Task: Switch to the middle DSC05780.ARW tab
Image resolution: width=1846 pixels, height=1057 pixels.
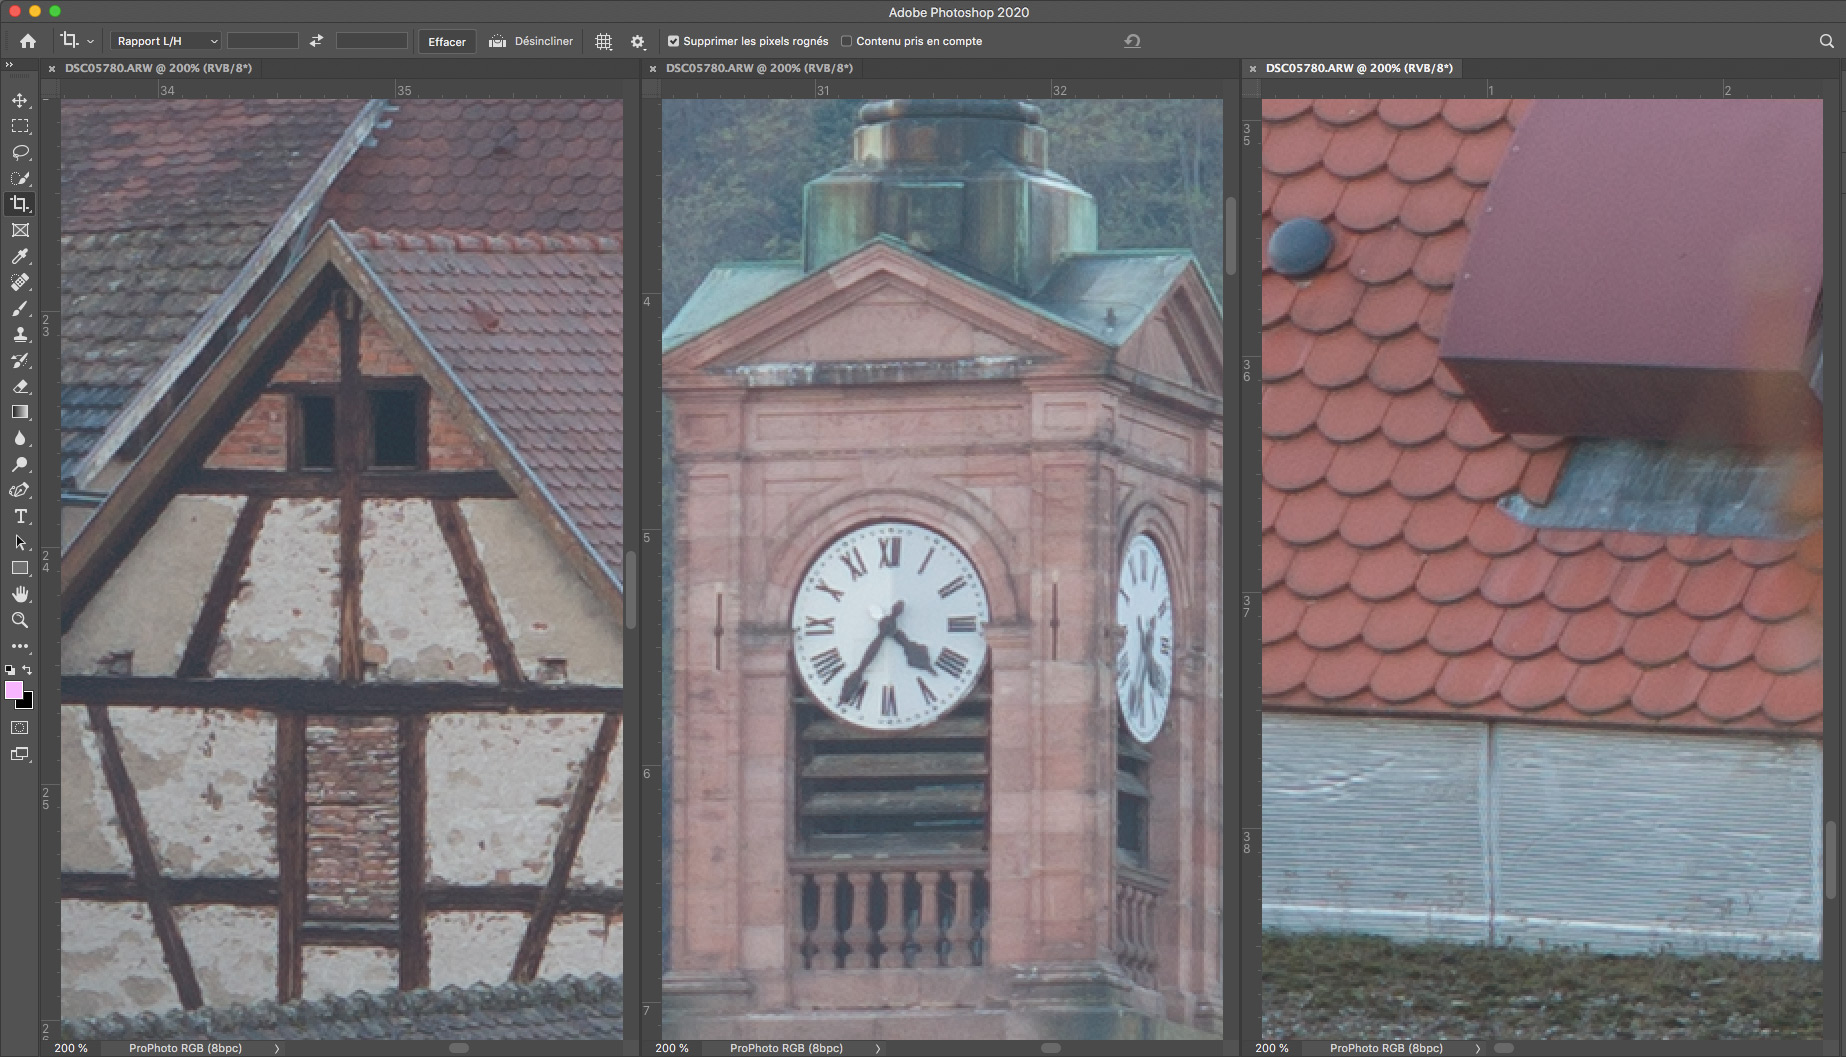Action: coord(758,68)
